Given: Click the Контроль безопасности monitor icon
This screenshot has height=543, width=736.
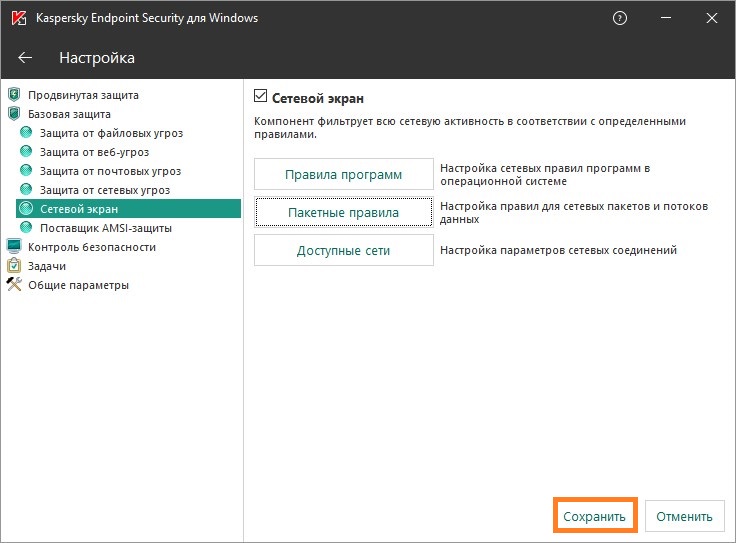Looking at the screenshot, I should [x=14, y=247].
